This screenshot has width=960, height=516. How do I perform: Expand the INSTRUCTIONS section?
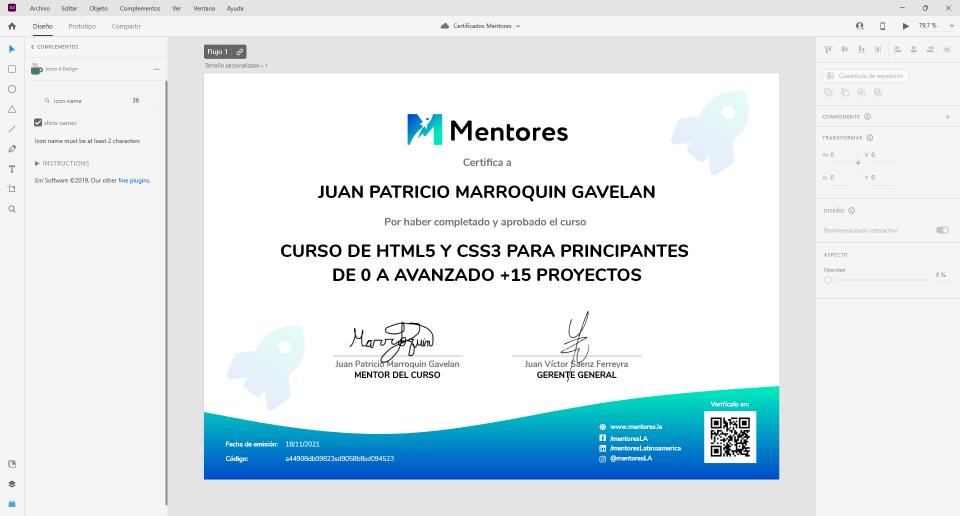pos(62,163)
